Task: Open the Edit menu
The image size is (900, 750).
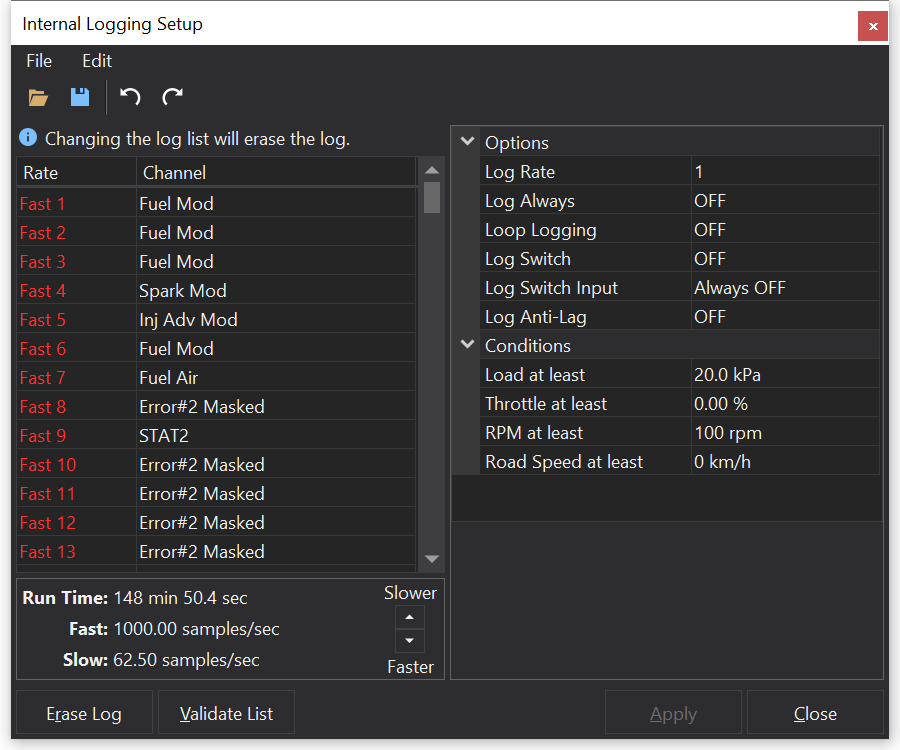Action: (97, 61)
